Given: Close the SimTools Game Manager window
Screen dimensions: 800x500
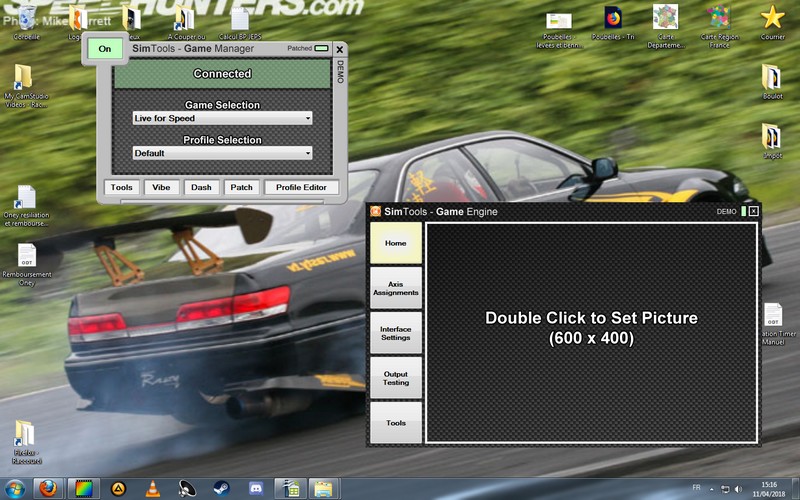Looking at the screenshot, I should (x=340, y=49).
